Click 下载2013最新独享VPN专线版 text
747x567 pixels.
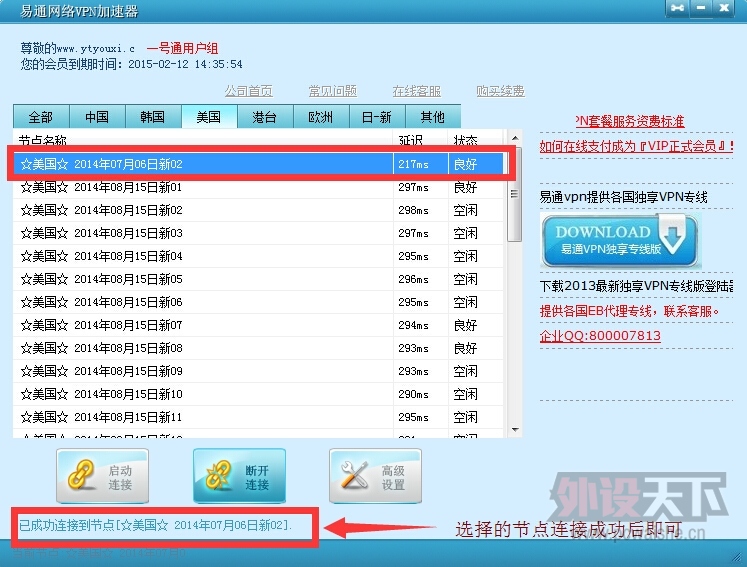coord(636,286)
